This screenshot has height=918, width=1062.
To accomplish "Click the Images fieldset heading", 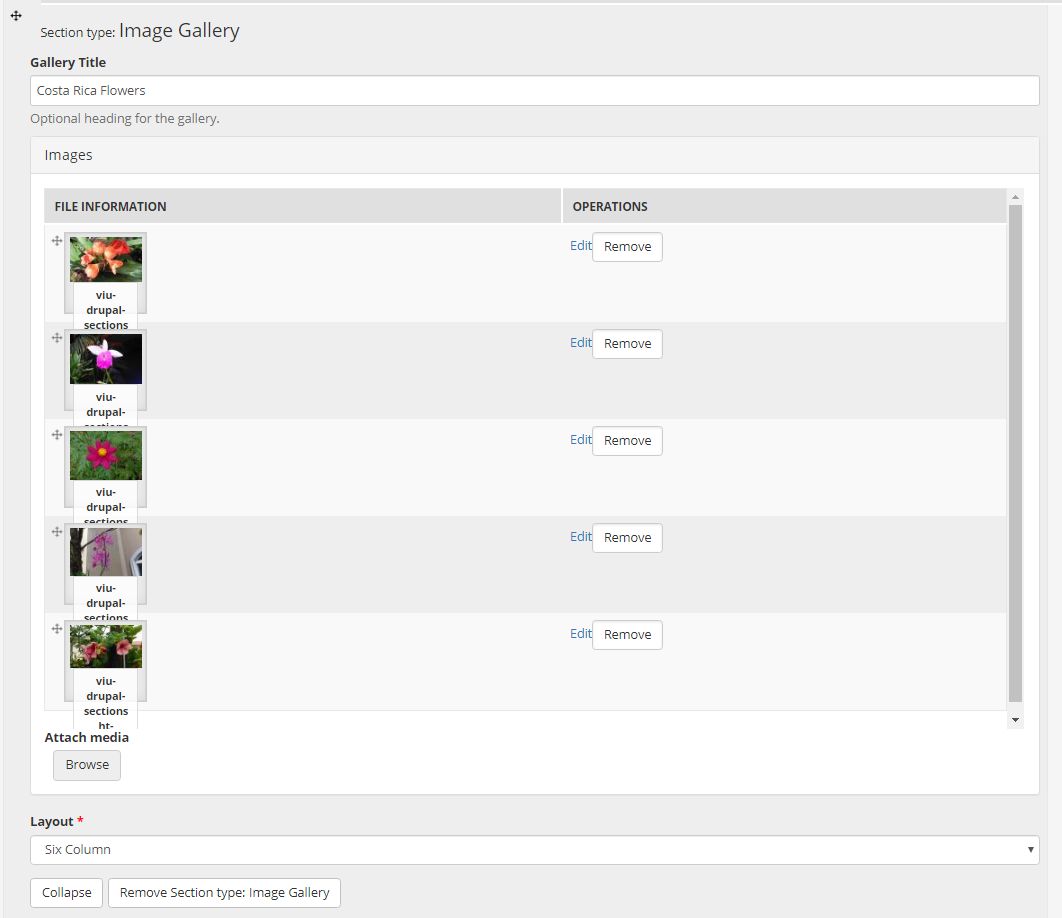I will click(x=68, y=155).
